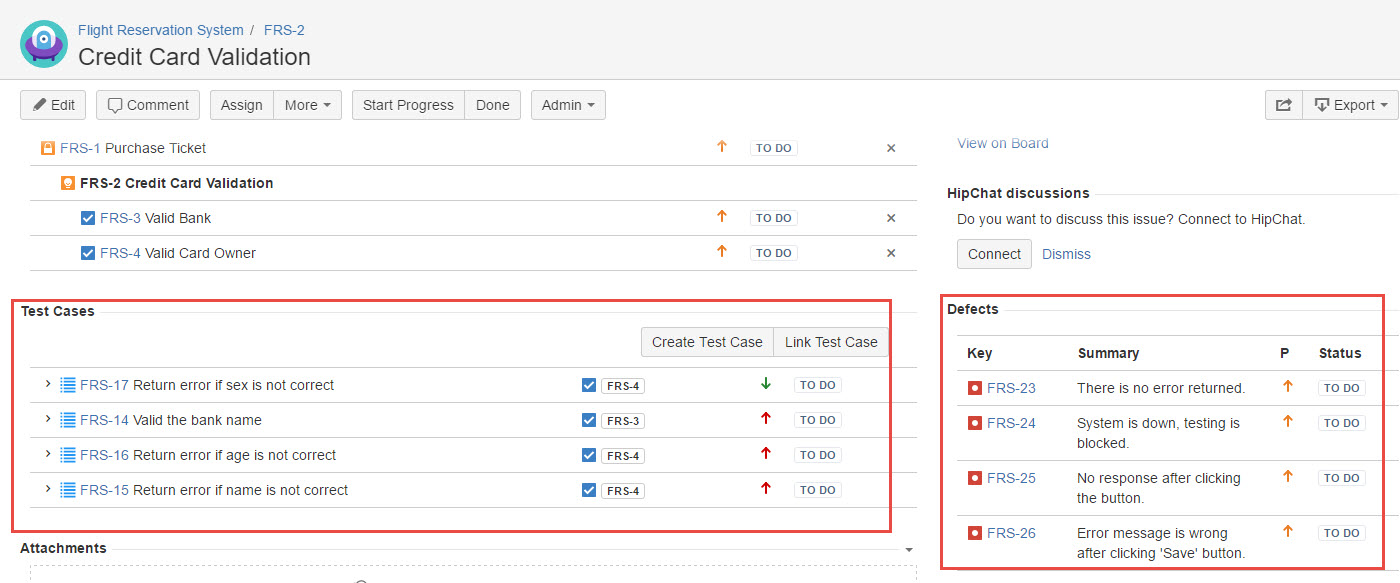1400x583 pixels.
Task: Click the red bug icon beside FRS-23
Action: click(975, 388)
